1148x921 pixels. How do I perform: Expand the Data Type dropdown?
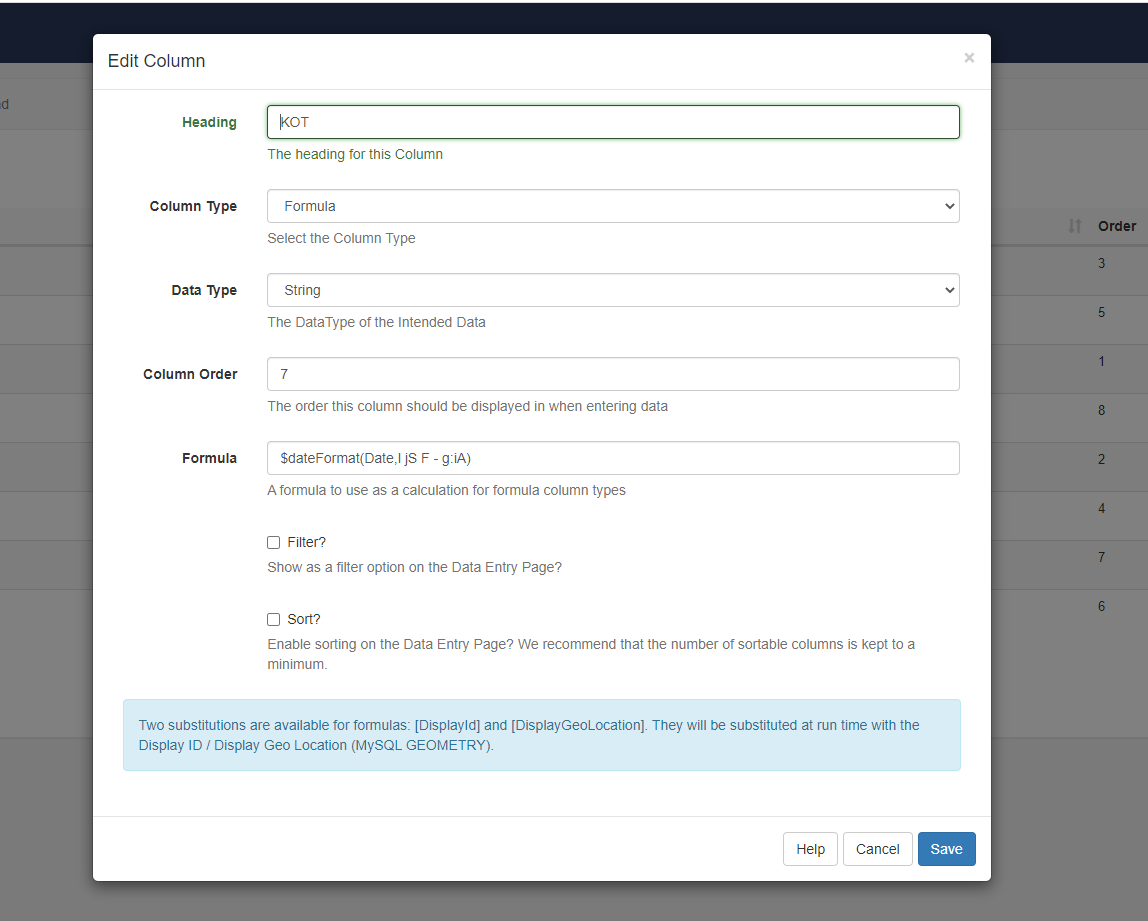[612, 290]
